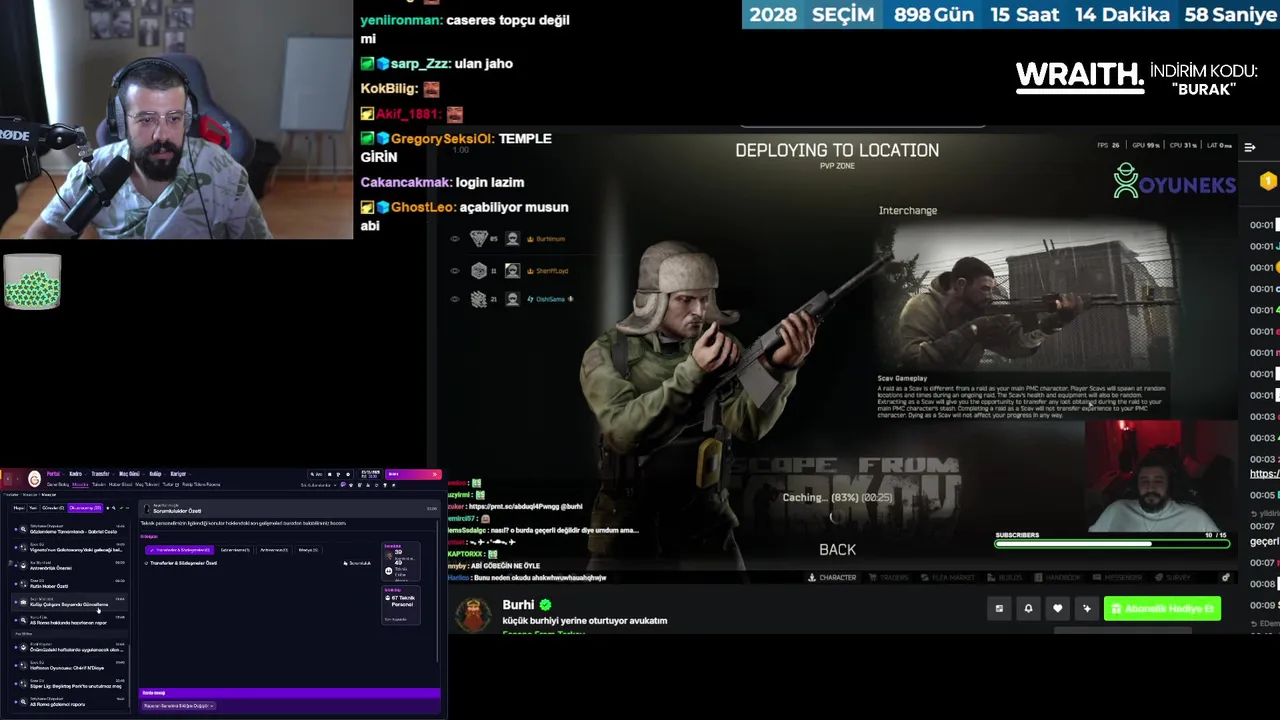Select the Gözlemleme tab in message
The width and height of the screenshot is (1280, 720).
click(235, 550)
